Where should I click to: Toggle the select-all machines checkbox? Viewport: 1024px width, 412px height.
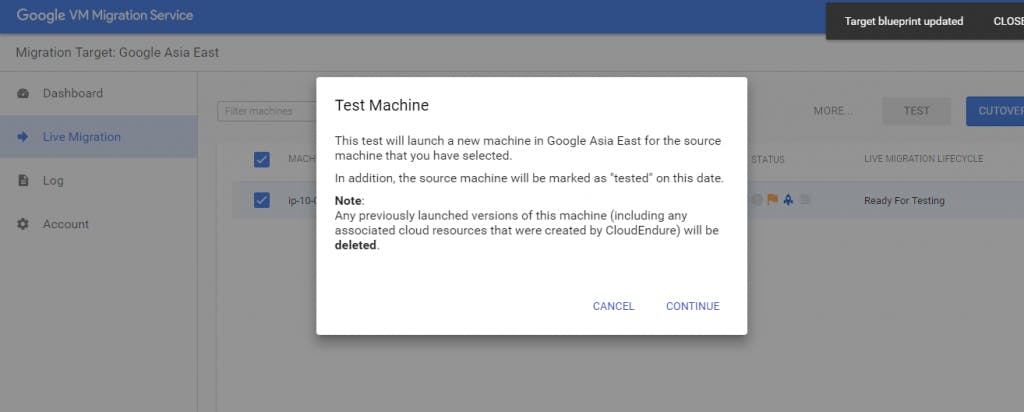[262, 159]
